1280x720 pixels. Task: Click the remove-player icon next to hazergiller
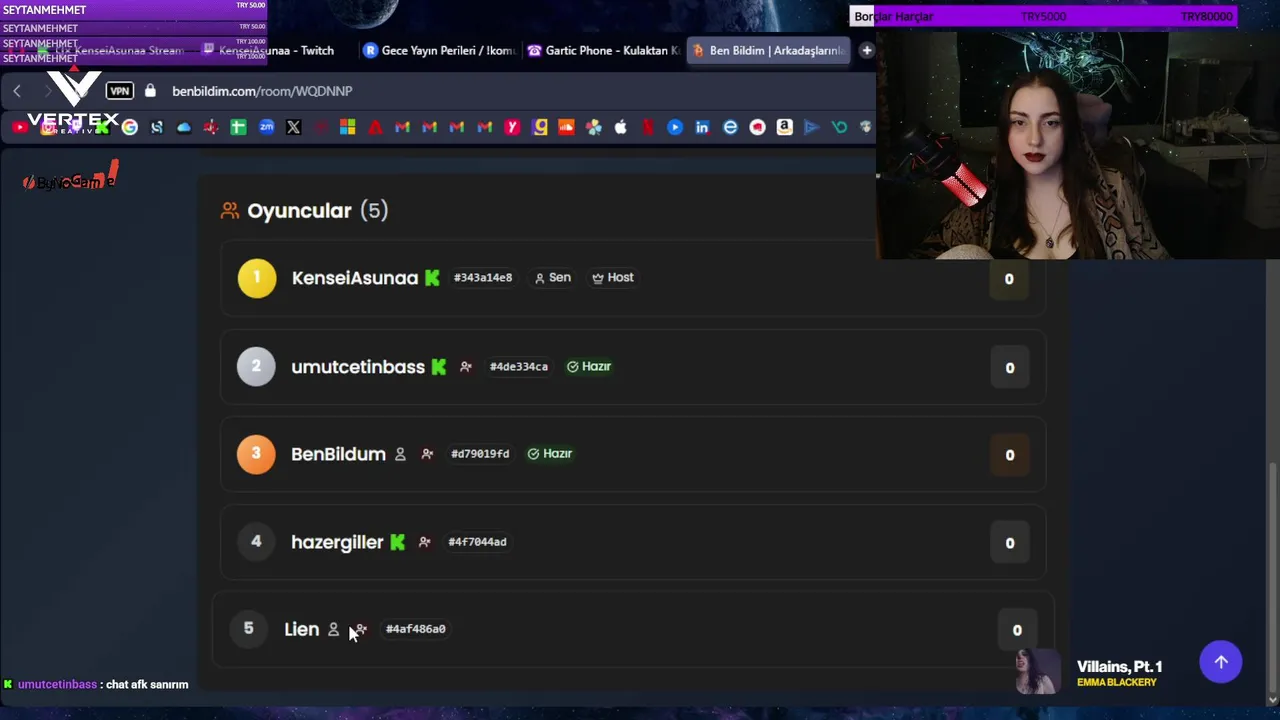pyautogui.click(x=424, y=542)
